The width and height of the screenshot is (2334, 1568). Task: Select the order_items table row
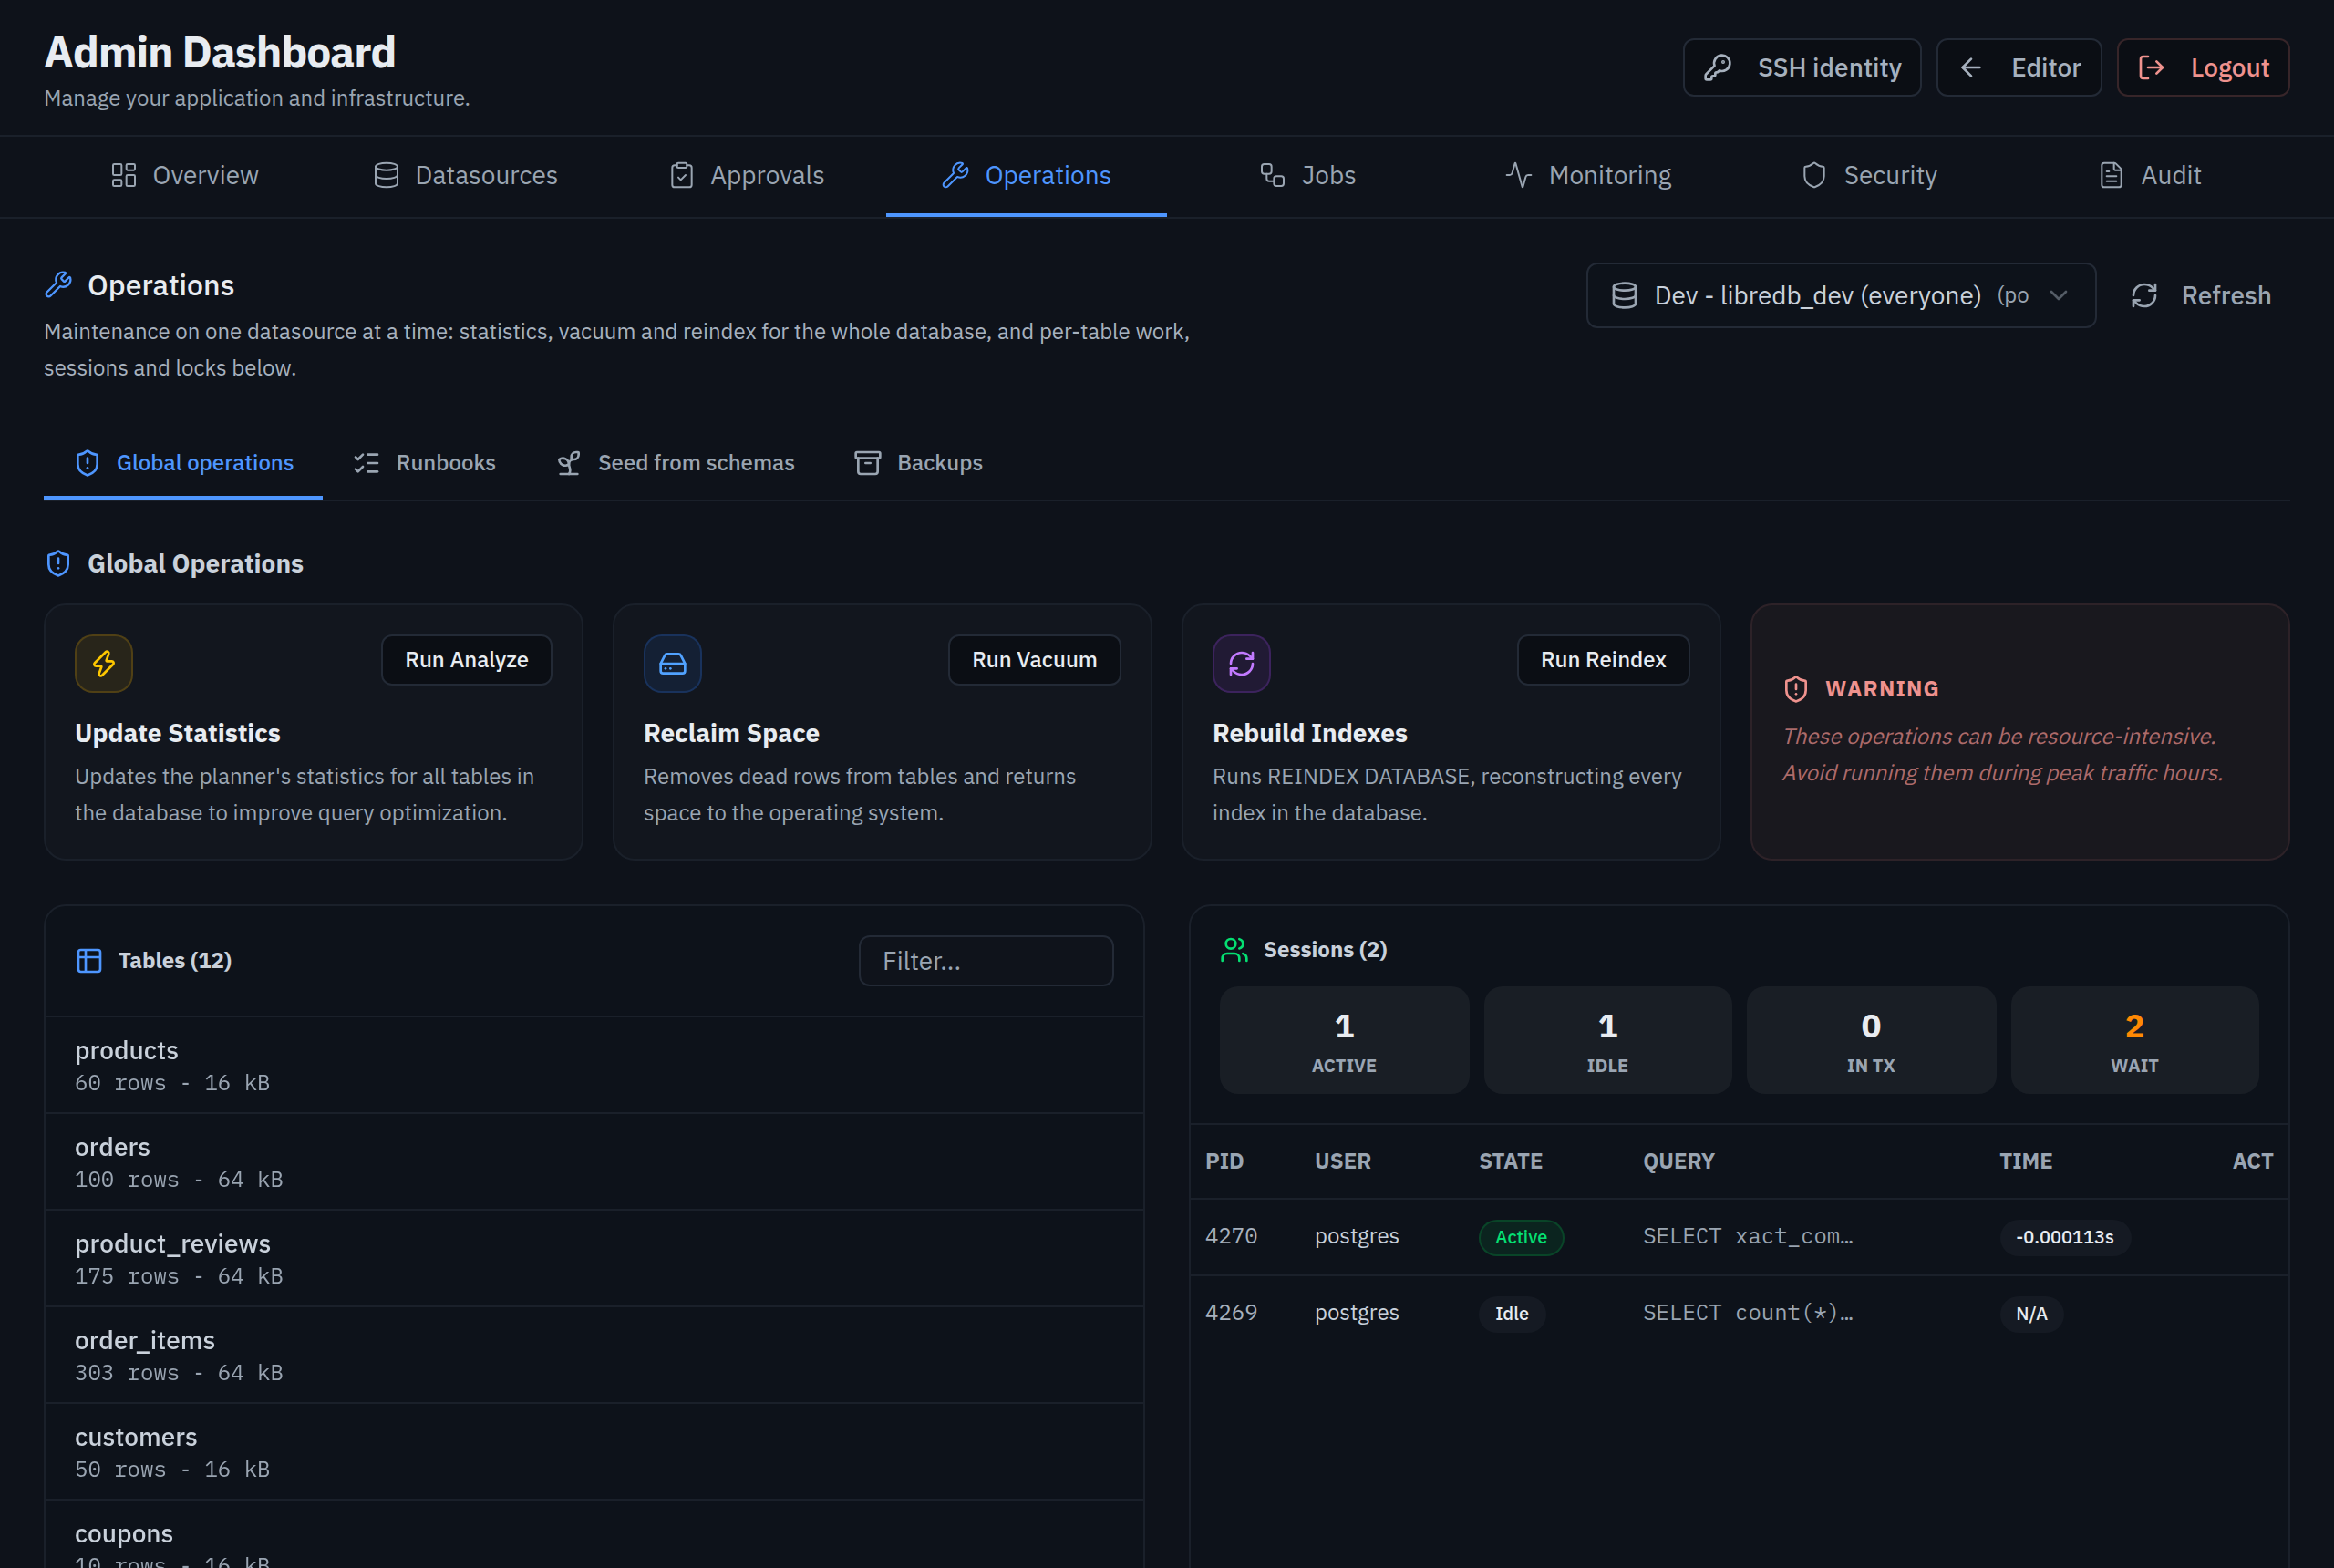(x=594, y=1355)
